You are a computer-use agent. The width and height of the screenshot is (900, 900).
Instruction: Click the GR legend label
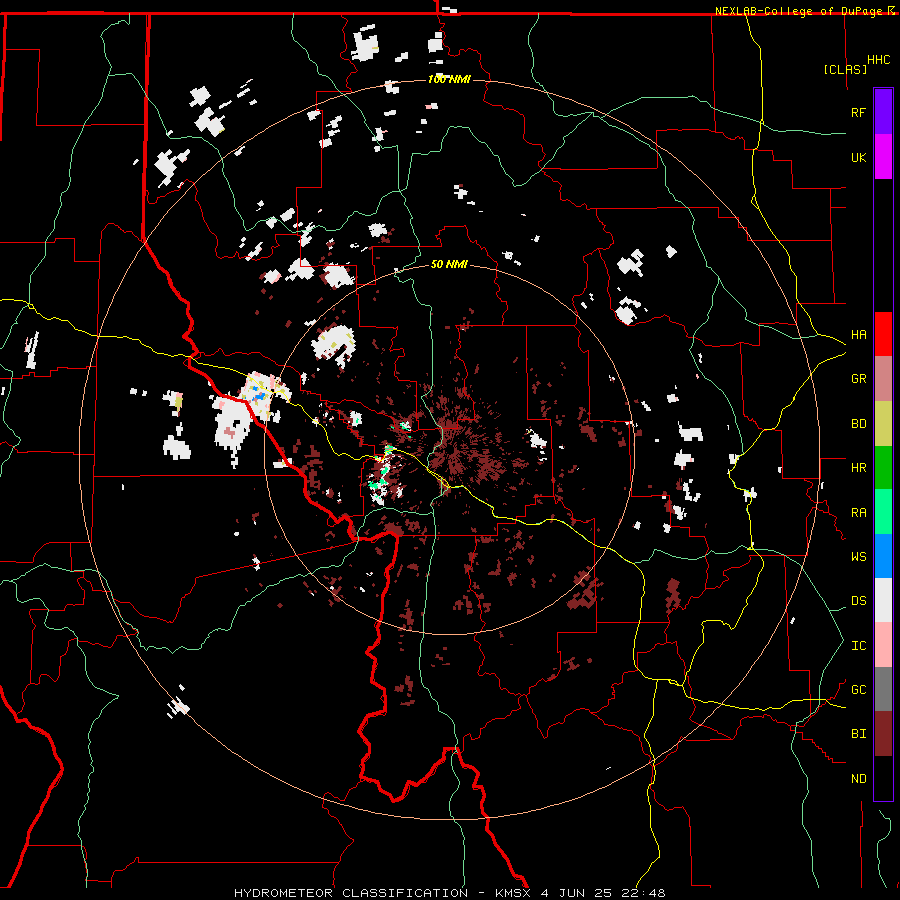(x=858, y=379)
